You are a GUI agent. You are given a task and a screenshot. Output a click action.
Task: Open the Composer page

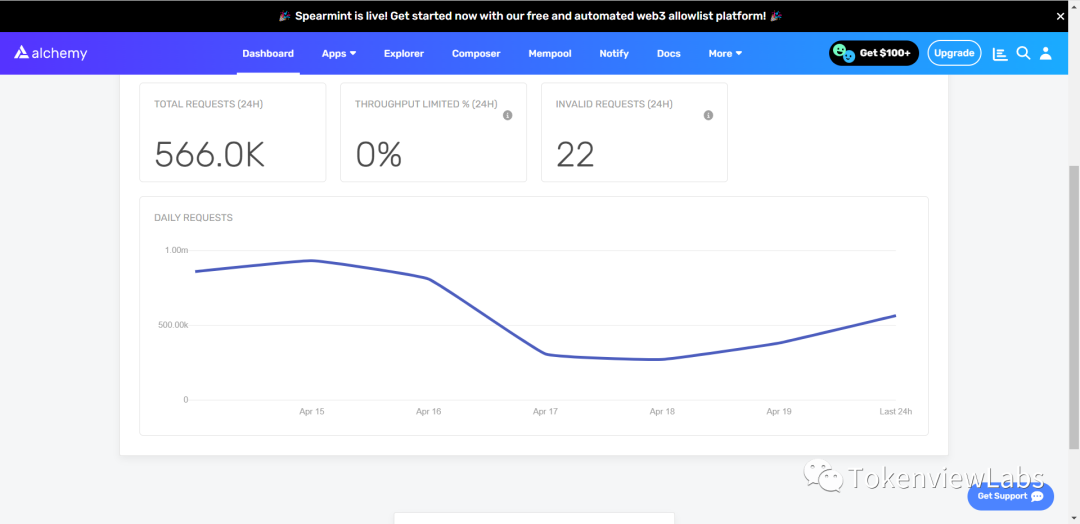pyautogui.click(x=476, y=54)
